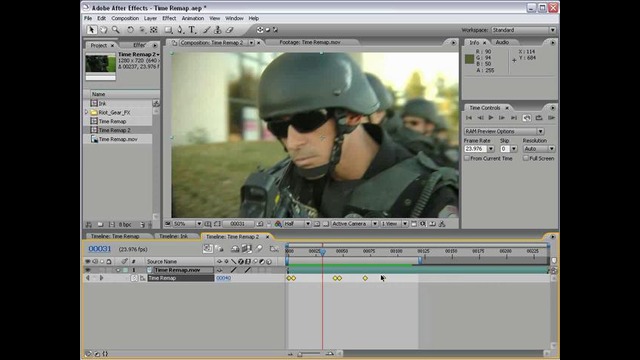Open the Active Camera view dropdown
This screenshot has width=640, height=360.
[x=354, y=224]
